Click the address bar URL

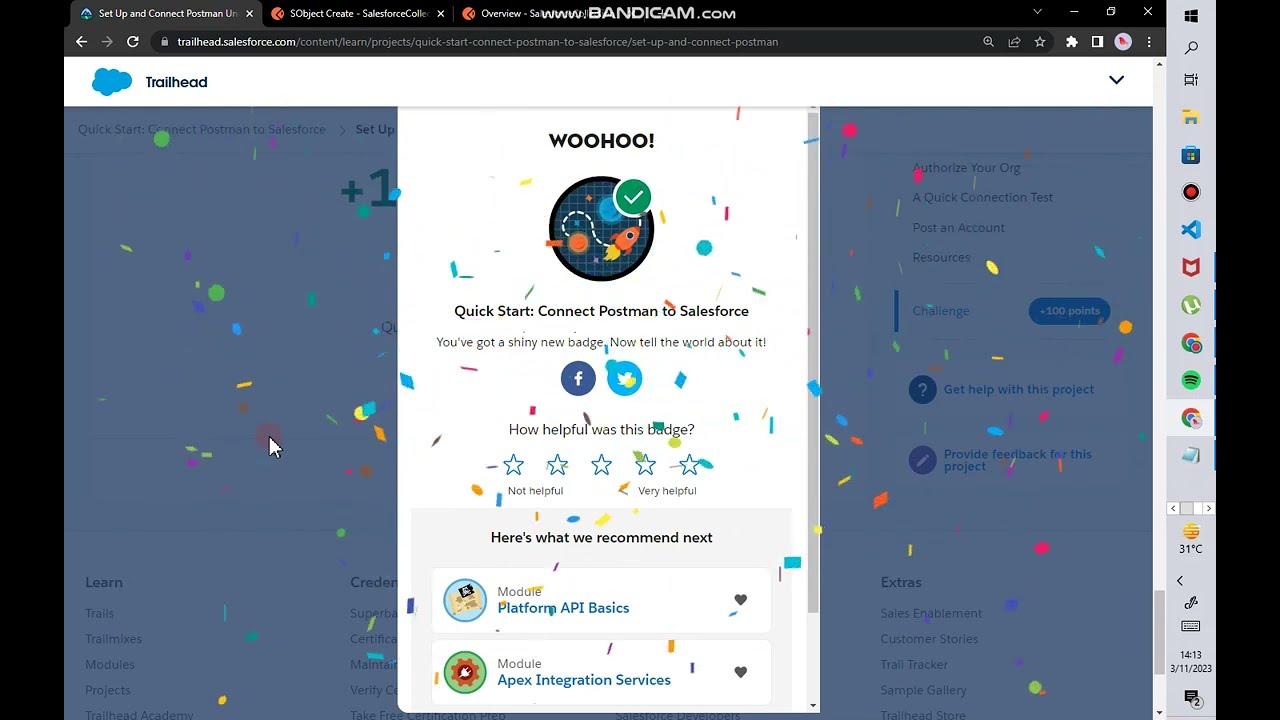click(x=477, y=42)
